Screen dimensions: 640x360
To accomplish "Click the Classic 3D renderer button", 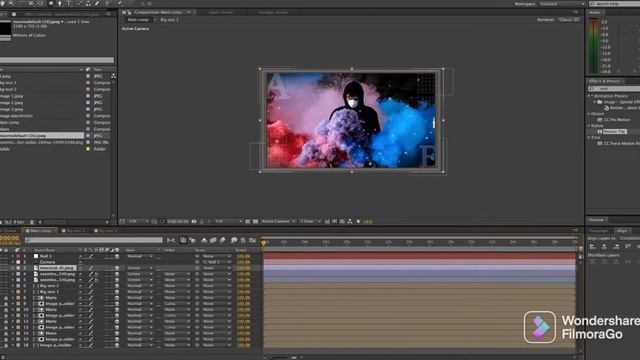I will [569, 20].
